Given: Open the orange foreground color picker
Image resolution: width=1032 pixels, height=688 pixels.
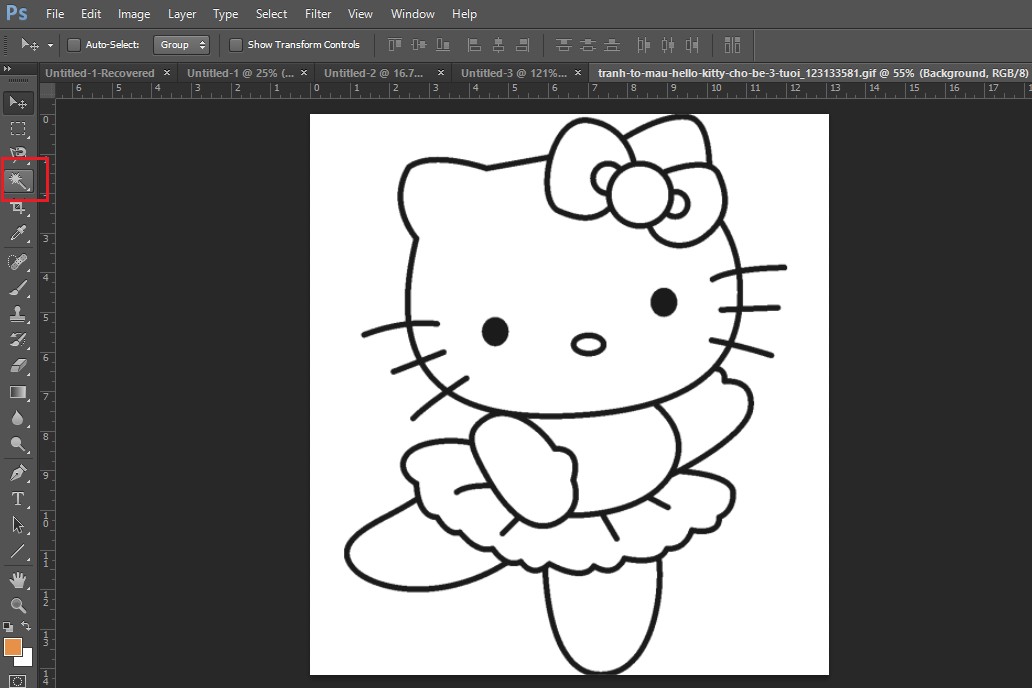Looking at the screenshot, I should (x=13, y=647).
